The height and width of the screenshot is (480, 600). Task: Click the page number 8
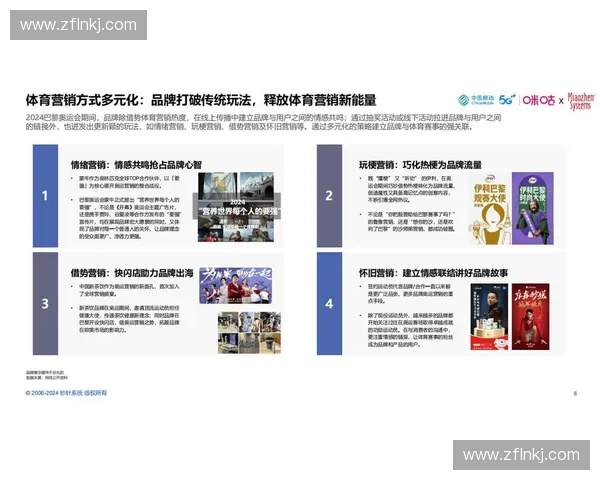pyautogui.click(x=575, y=393)
